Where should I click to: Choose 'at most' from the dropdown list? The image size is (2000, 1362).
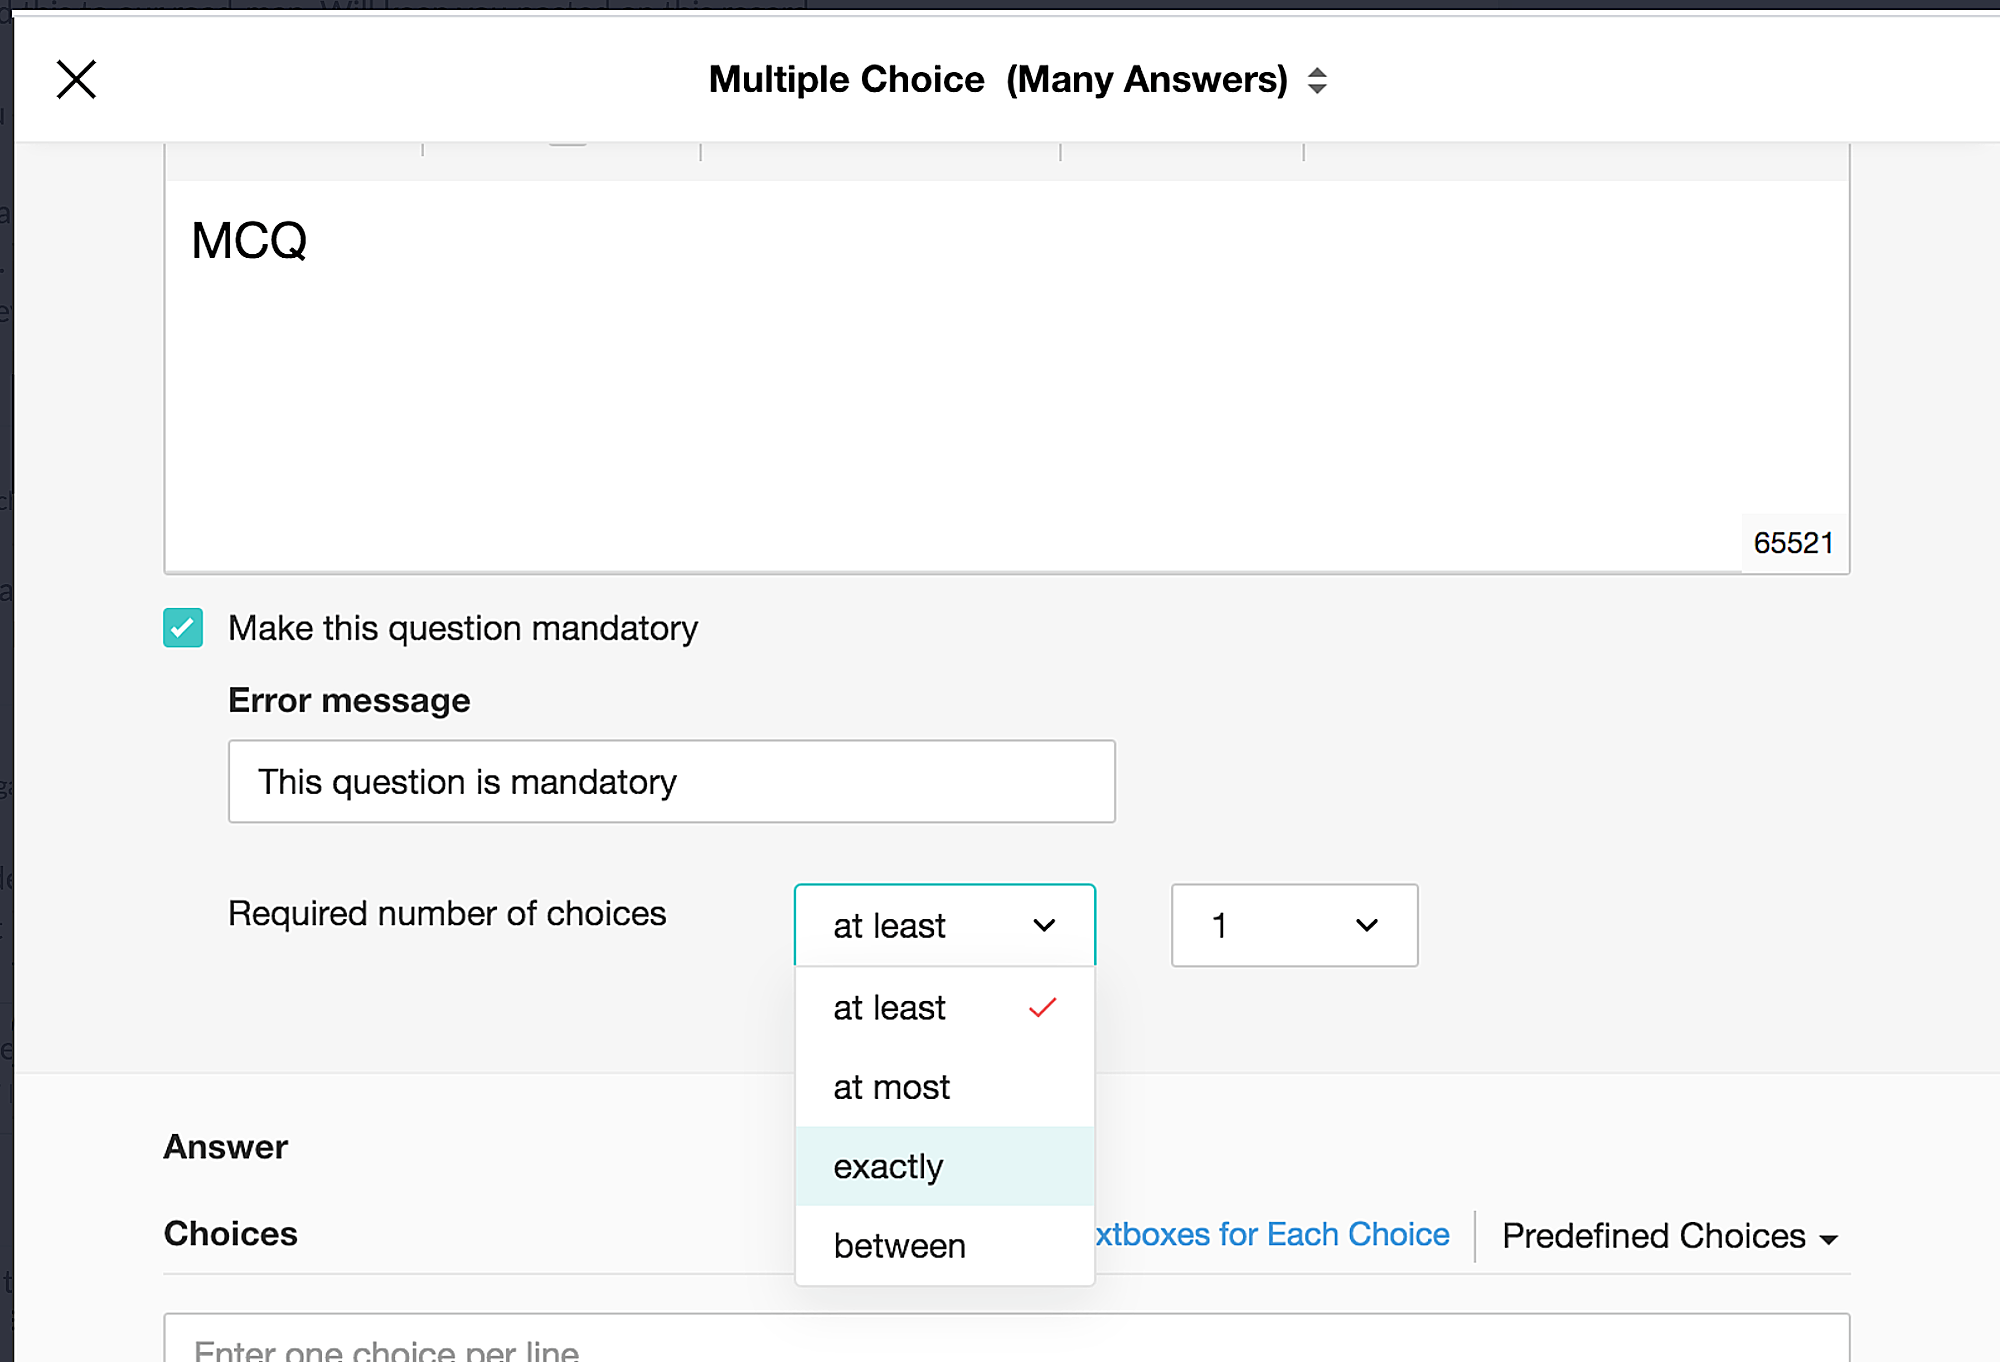pos(892,1087)
